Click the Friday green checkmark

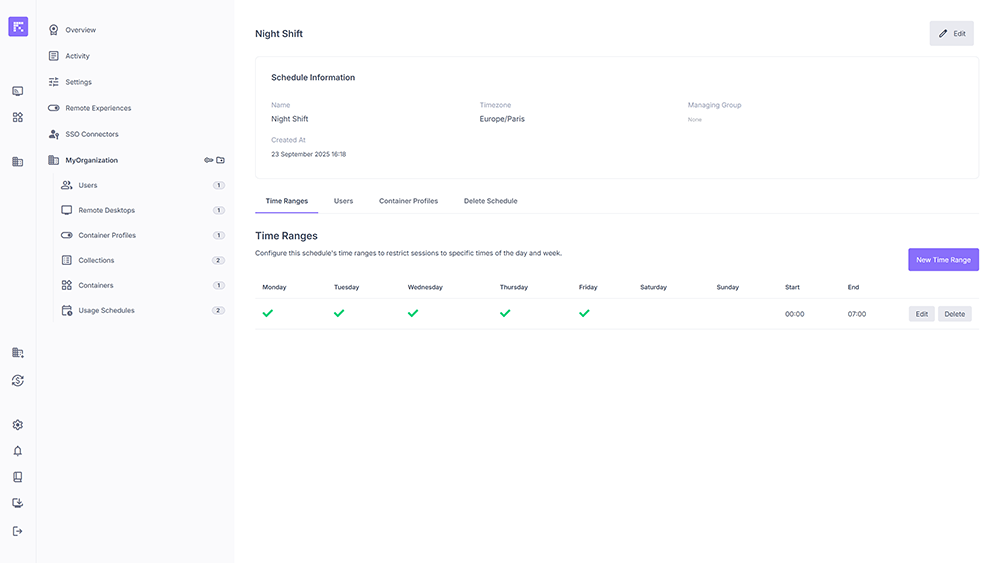pos(584,313)
